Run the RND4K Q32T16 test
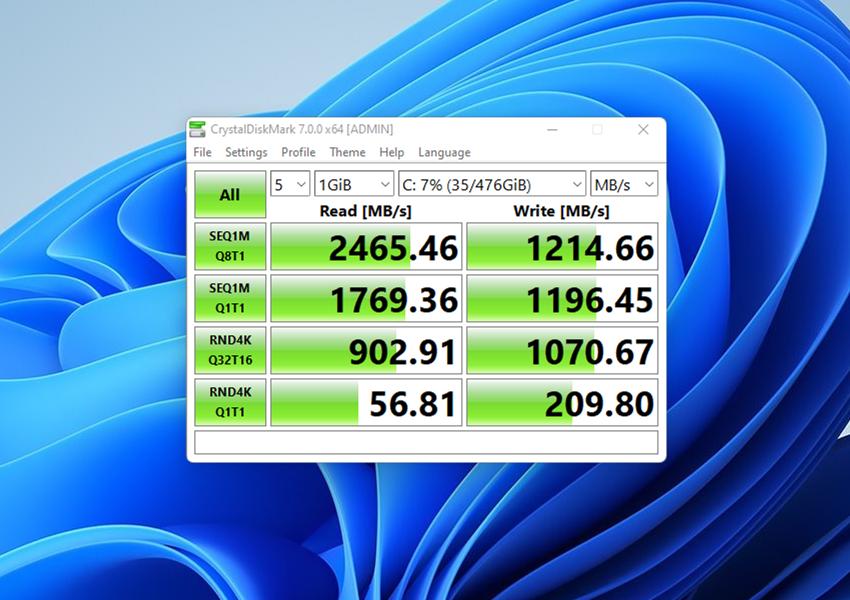 coord(230,350)
